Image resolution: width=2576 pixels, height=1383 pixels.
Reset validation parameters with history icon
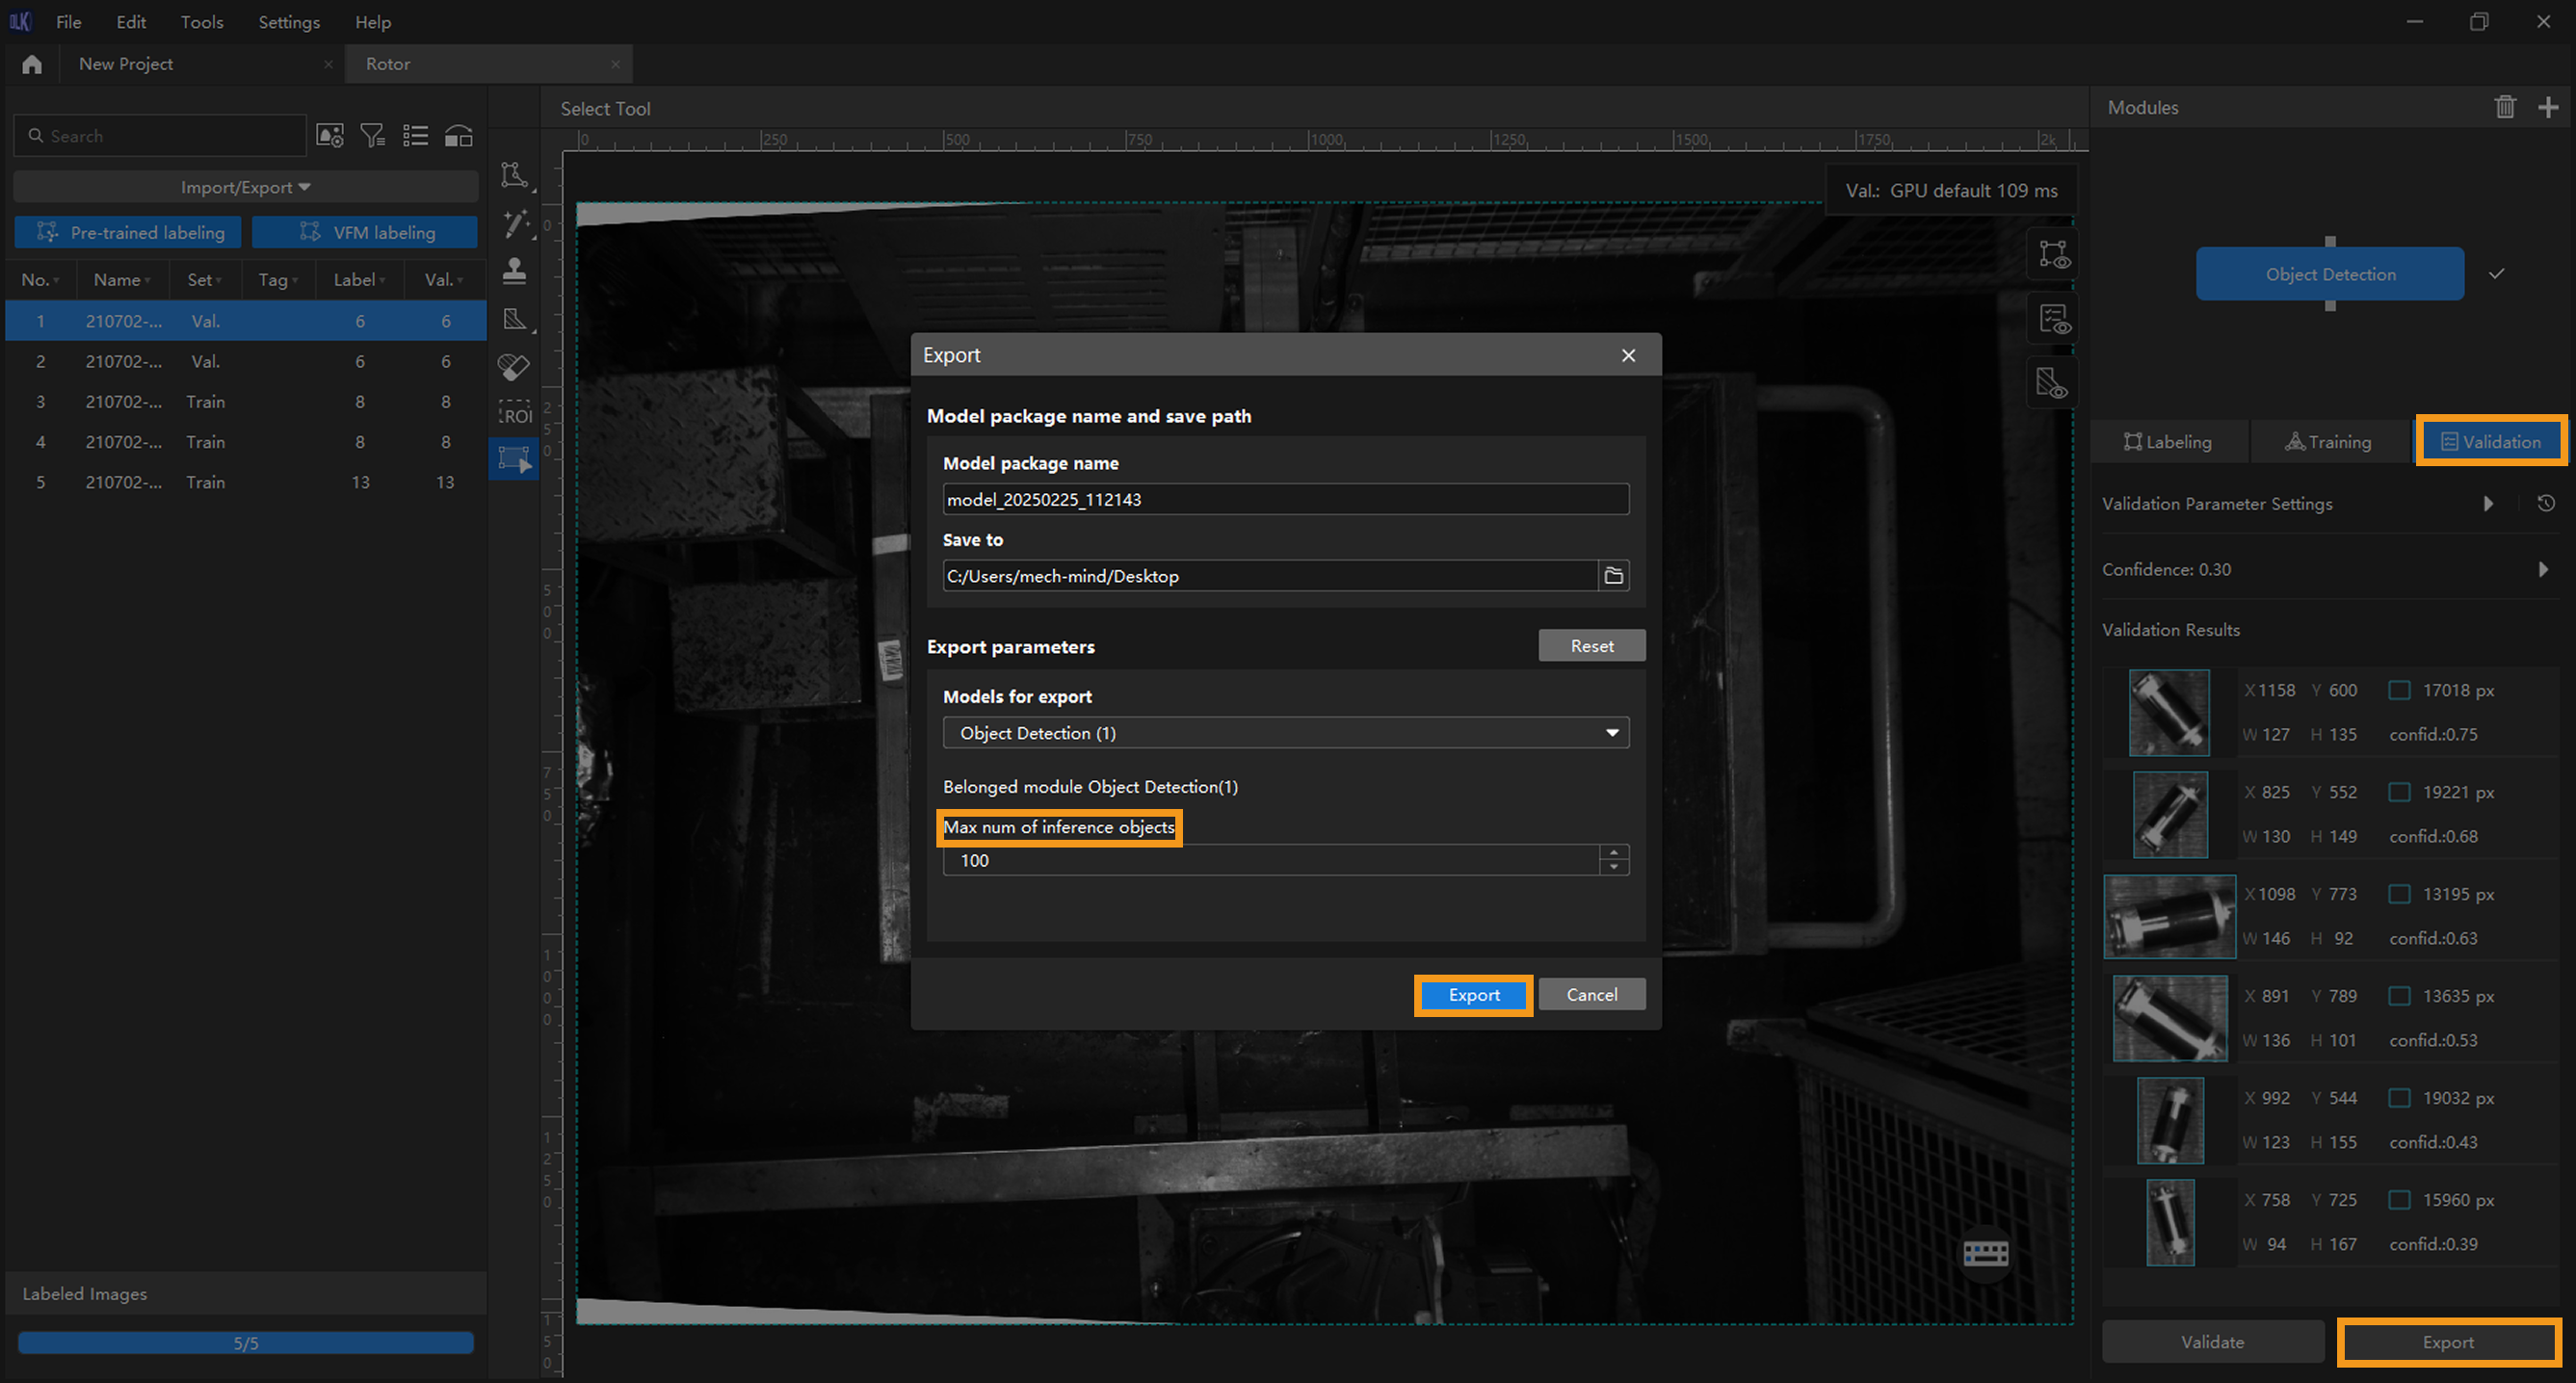pos(2546,503)
